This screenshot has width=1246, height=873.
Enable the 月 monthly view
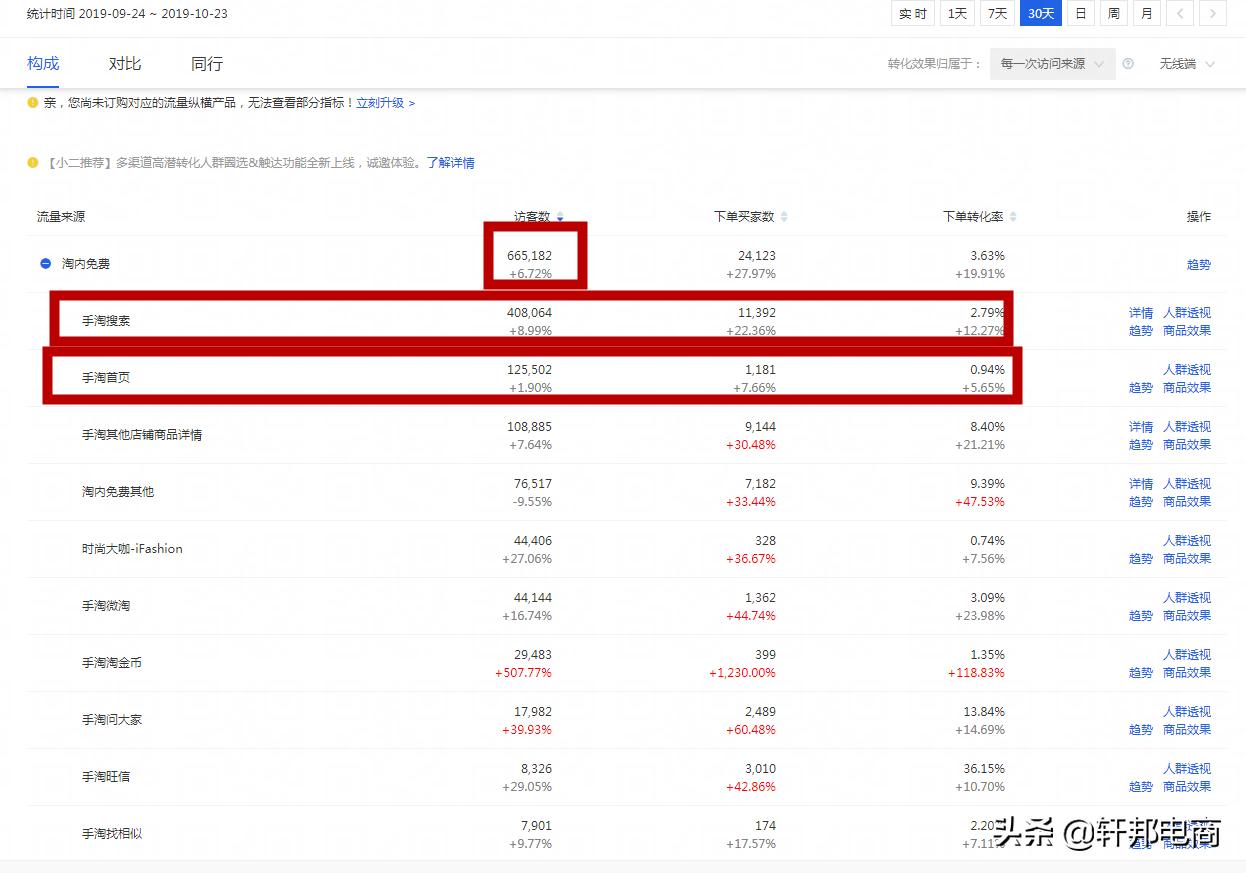click(1146, 13)
